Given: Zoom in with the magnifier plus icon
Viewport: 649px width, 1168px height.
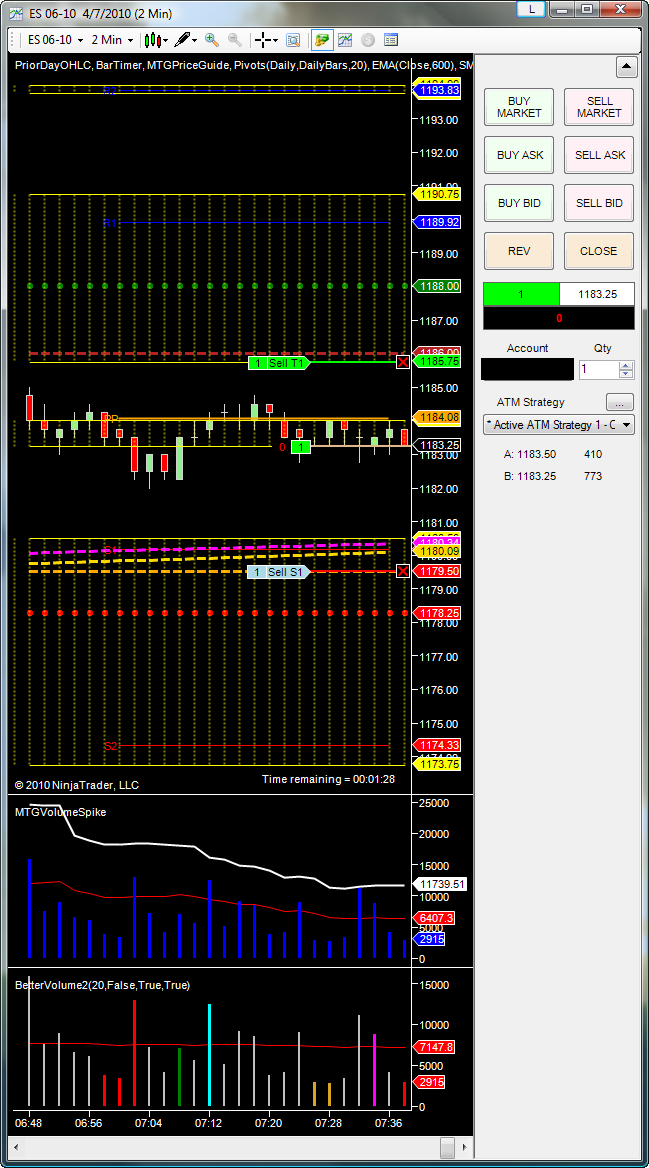Looking at the screenshot, I should coord(212,39).
